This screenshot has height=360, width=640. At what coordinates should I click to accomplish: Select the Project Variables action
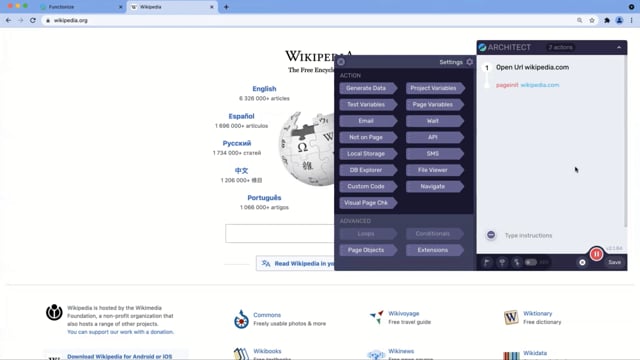(435, 88)
